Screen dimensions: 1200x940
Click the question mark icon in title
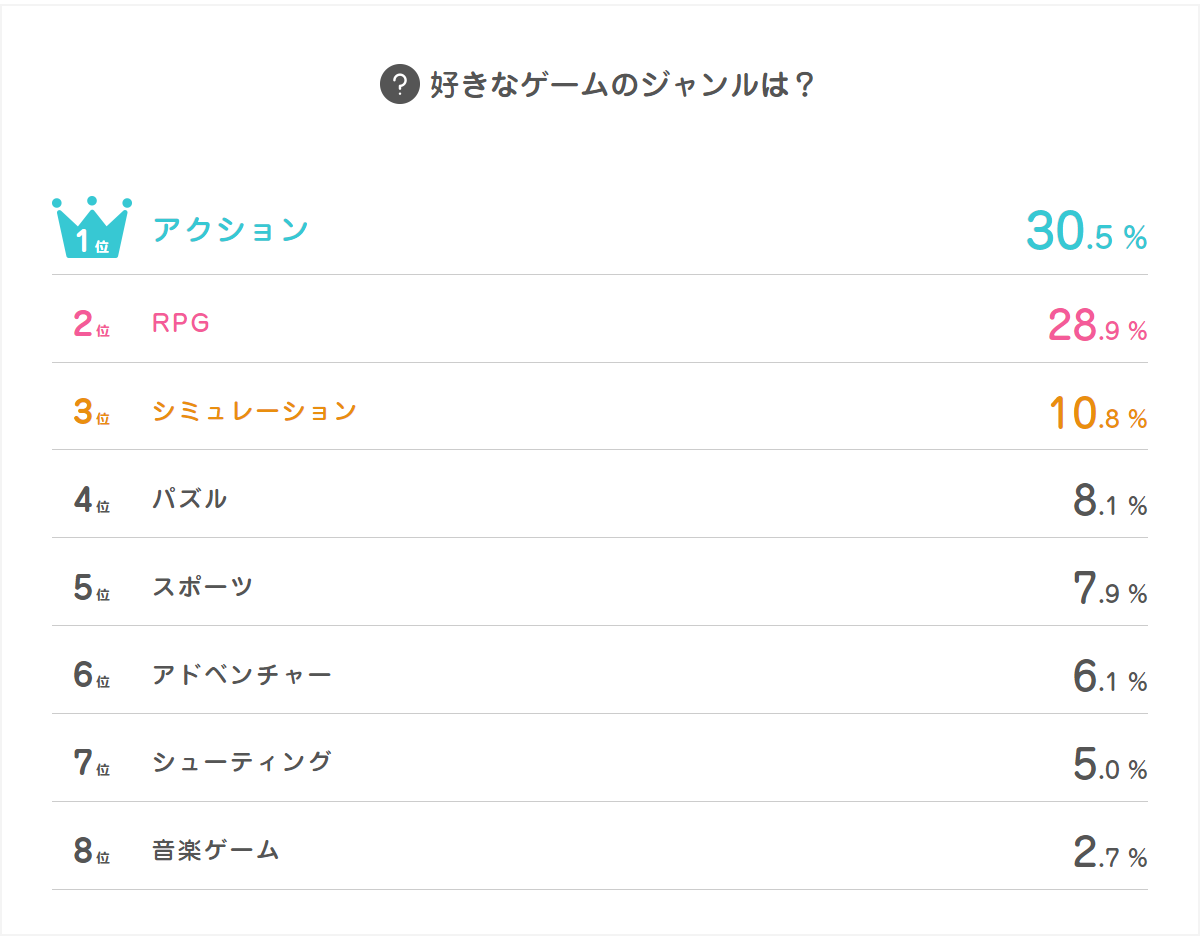(x=399, y=84)
